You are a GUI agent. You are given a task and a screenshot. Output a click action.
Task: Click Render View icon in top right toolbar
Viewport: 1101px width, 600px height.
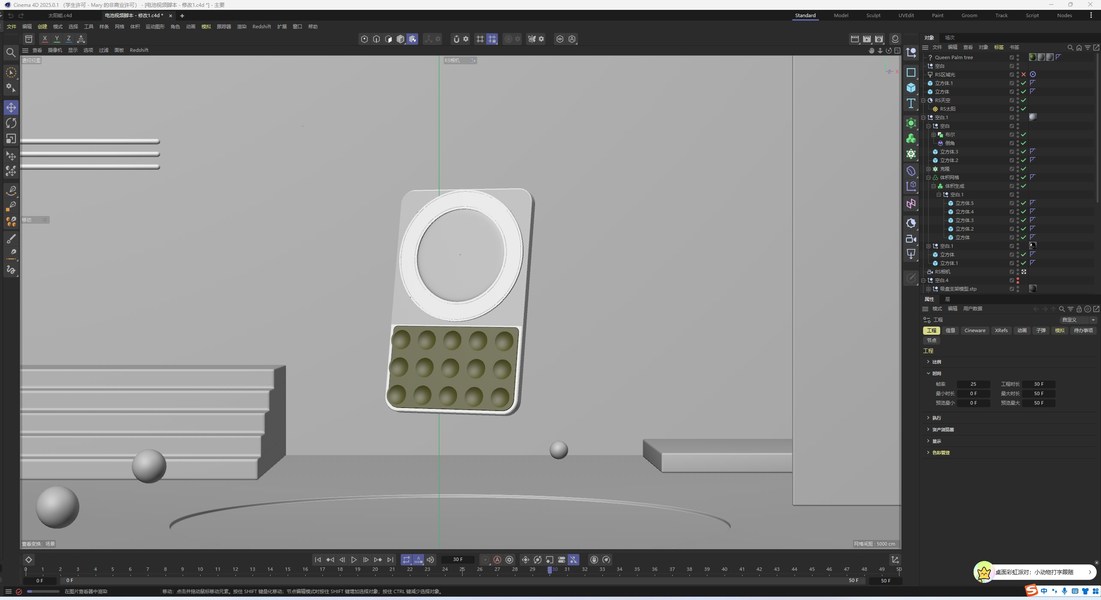click(855, 39)
